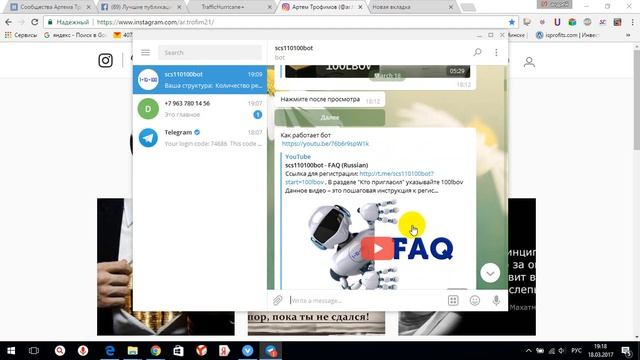Click the Write a message field
Image resolution: width=640 pixels, height=360 pixels.
[365, 300]
